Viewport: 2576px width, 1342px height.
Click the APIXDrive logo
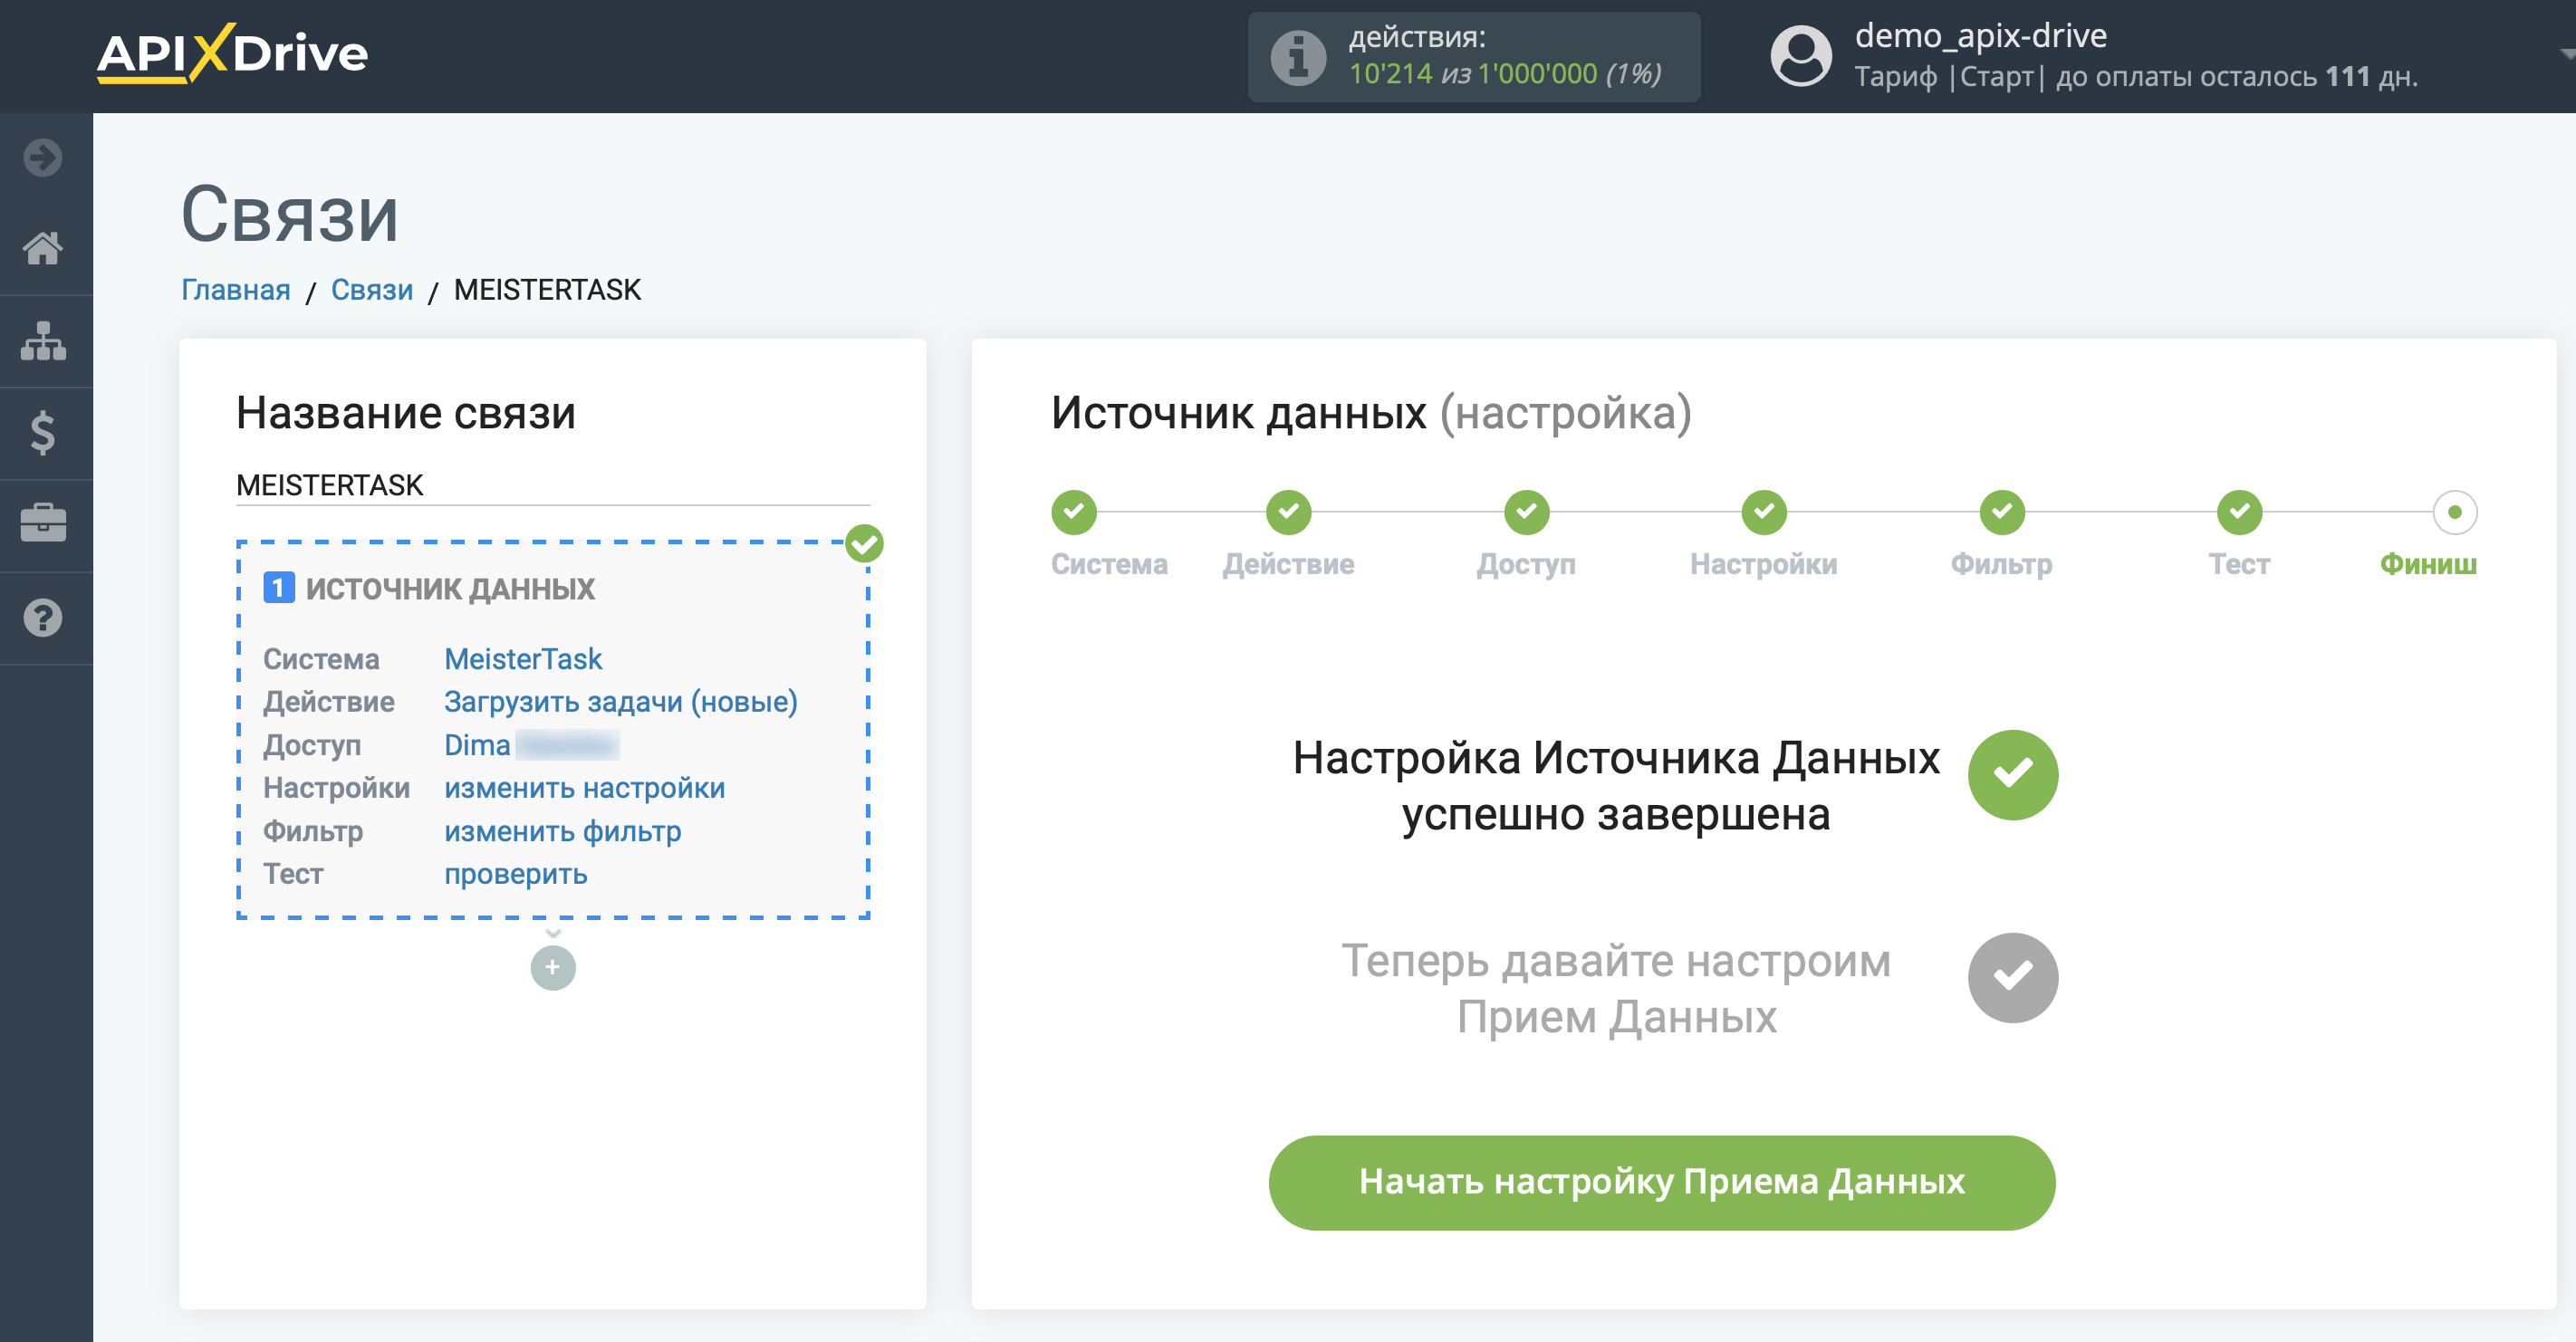232,54
